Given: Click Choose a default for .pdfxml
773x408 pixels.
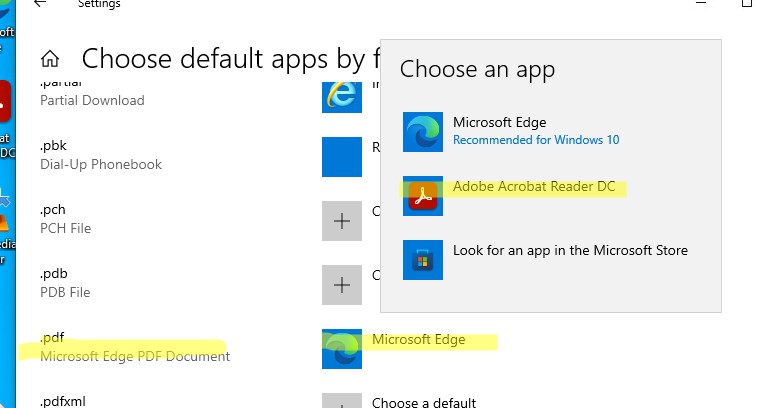Looking at the screenshot, I should pos(424,402).
